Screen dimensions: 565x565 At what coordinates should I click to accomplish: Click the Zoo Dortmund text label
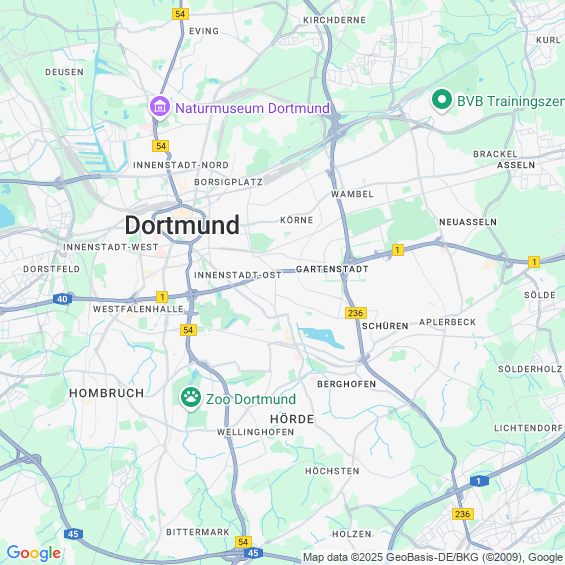point(251,399)
